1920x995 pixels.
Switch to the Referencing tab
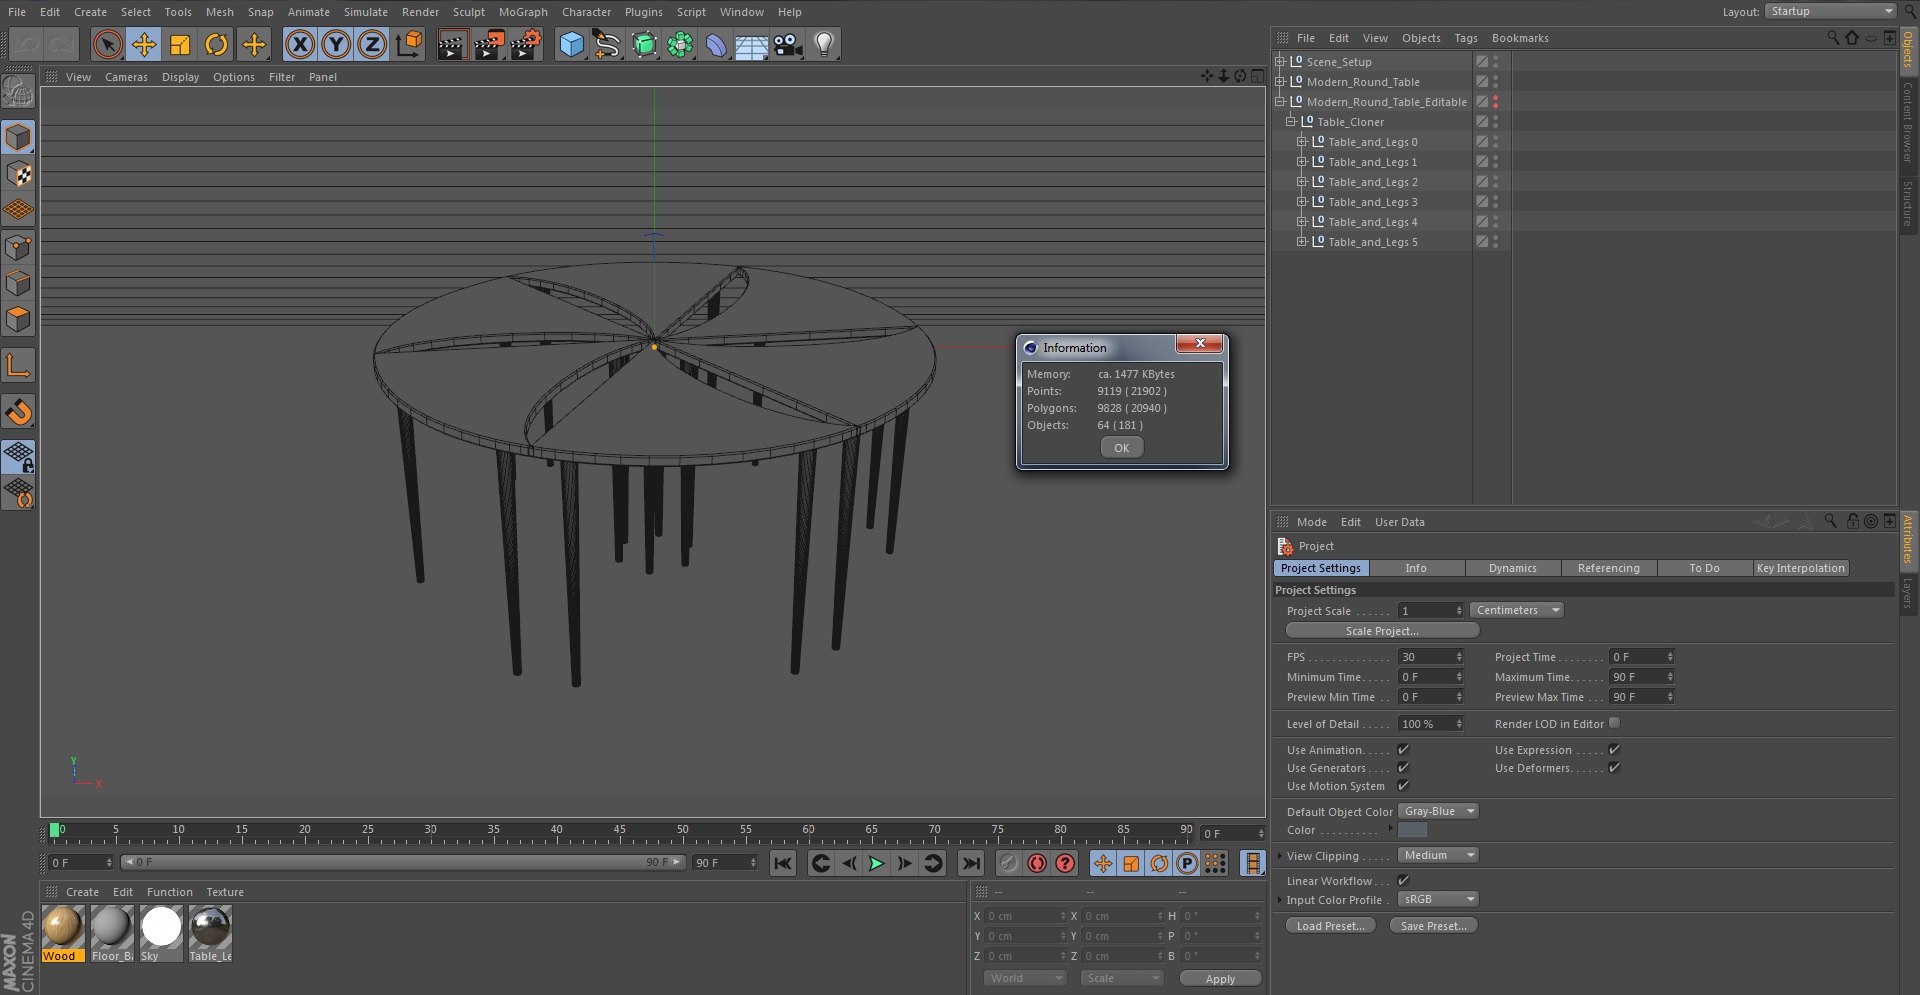click(x=1608, y=568)
